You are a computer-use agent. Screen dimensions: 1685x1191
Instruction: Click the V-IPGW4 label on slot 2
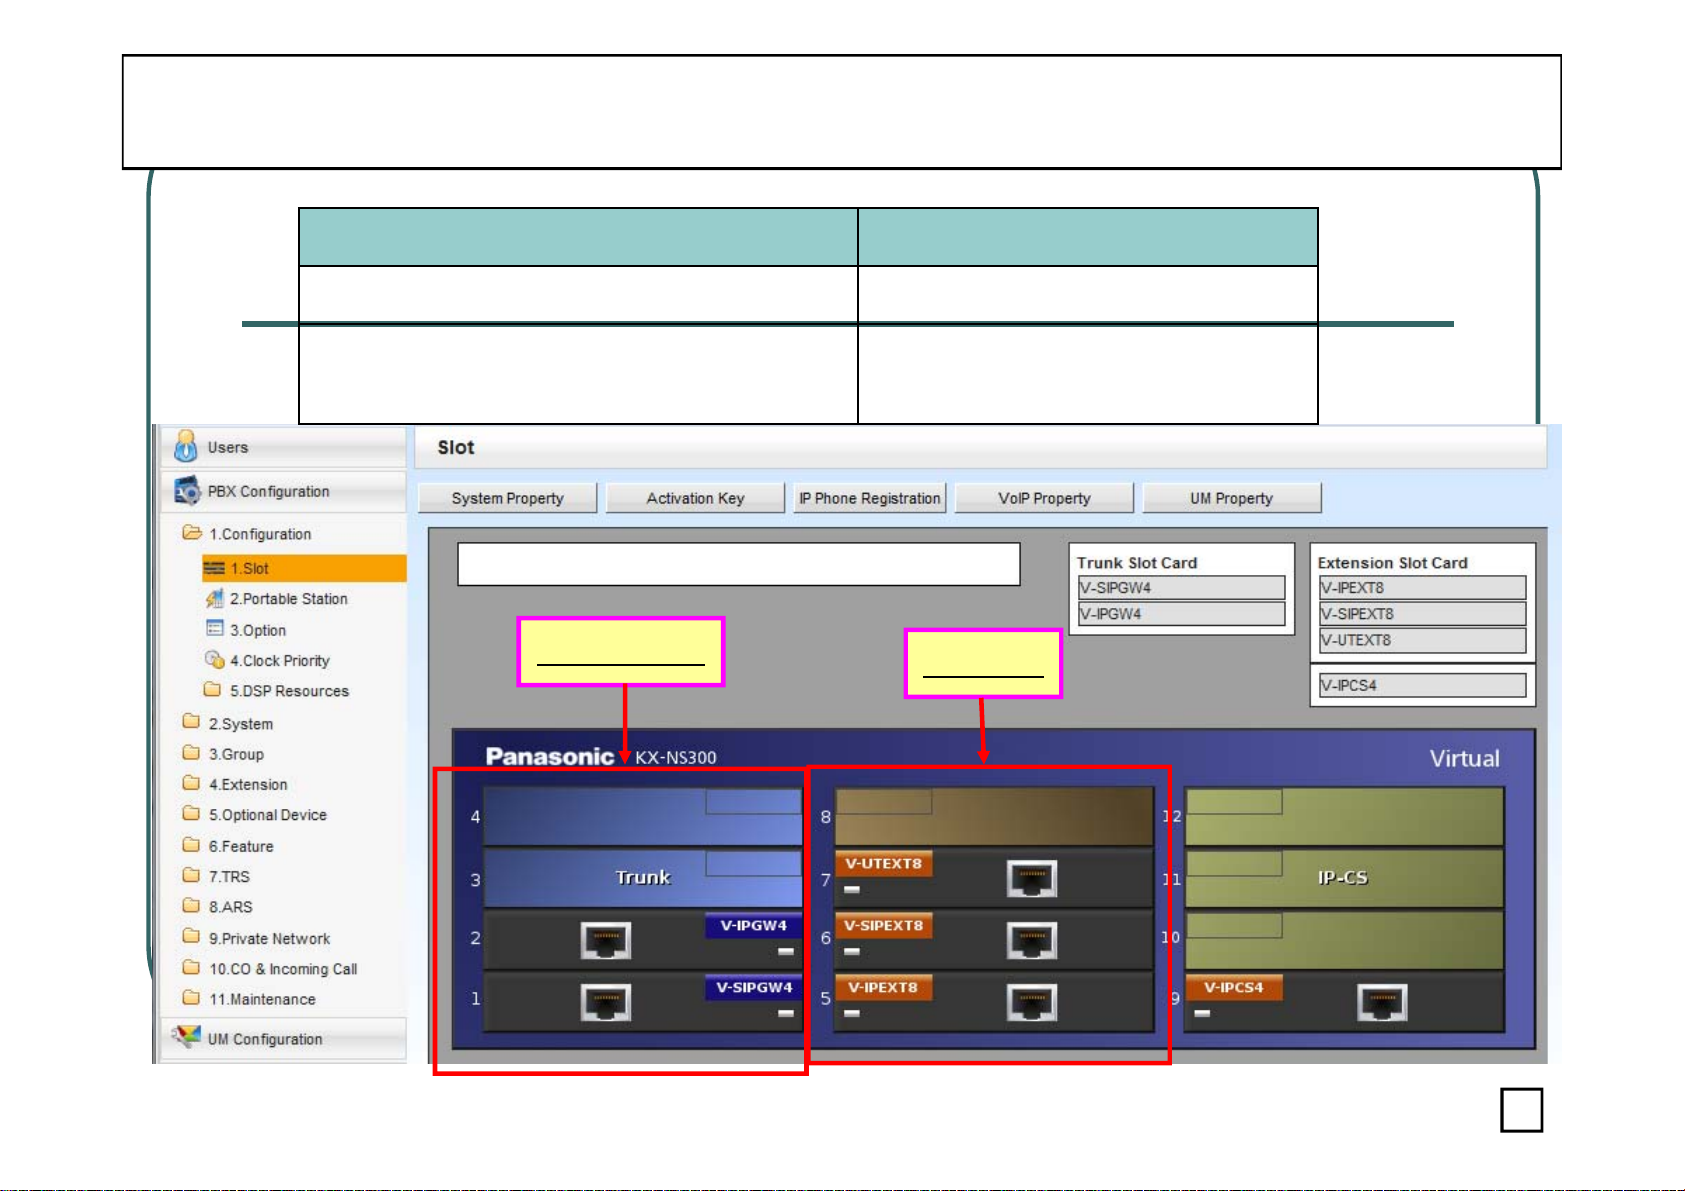click(x=754, y=925)
